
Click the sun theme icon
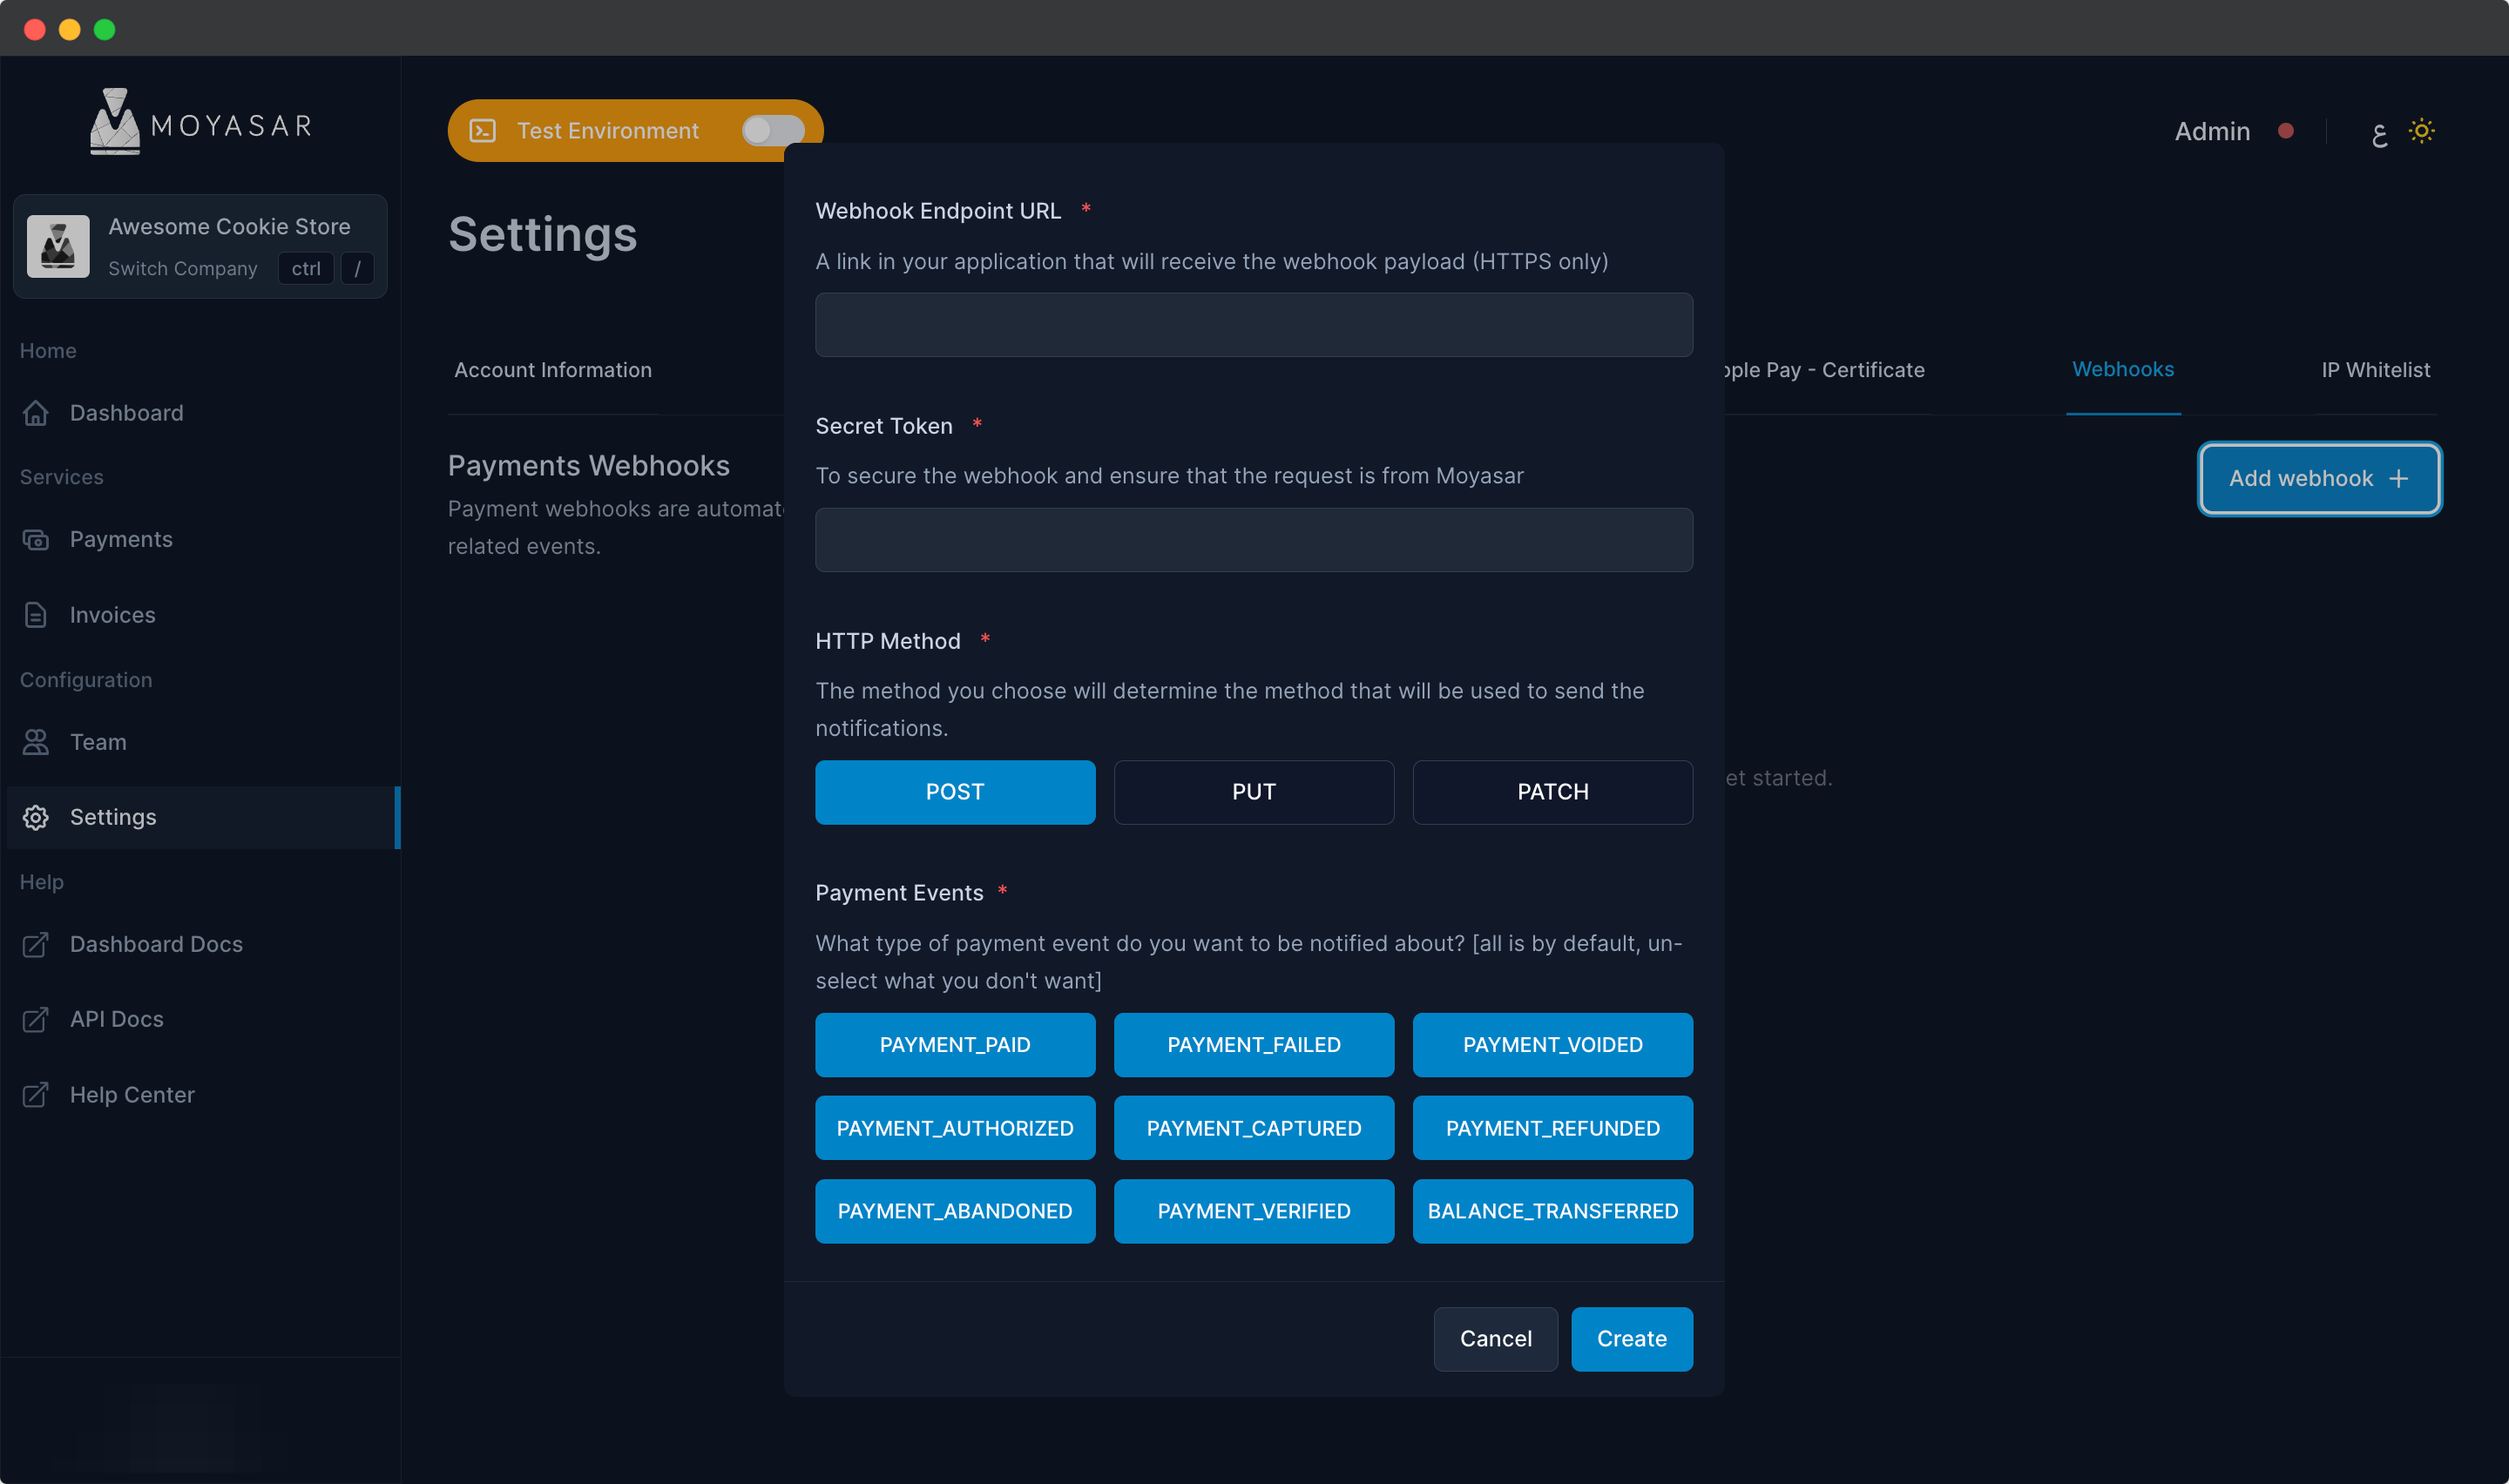coord(2421,131)
